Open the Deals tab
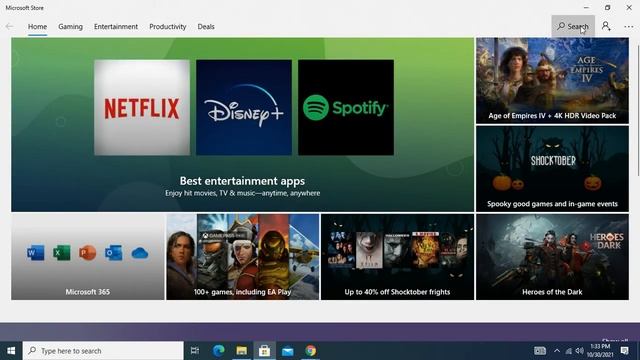The width and height of the screenshot is (640, 360). 206,27
